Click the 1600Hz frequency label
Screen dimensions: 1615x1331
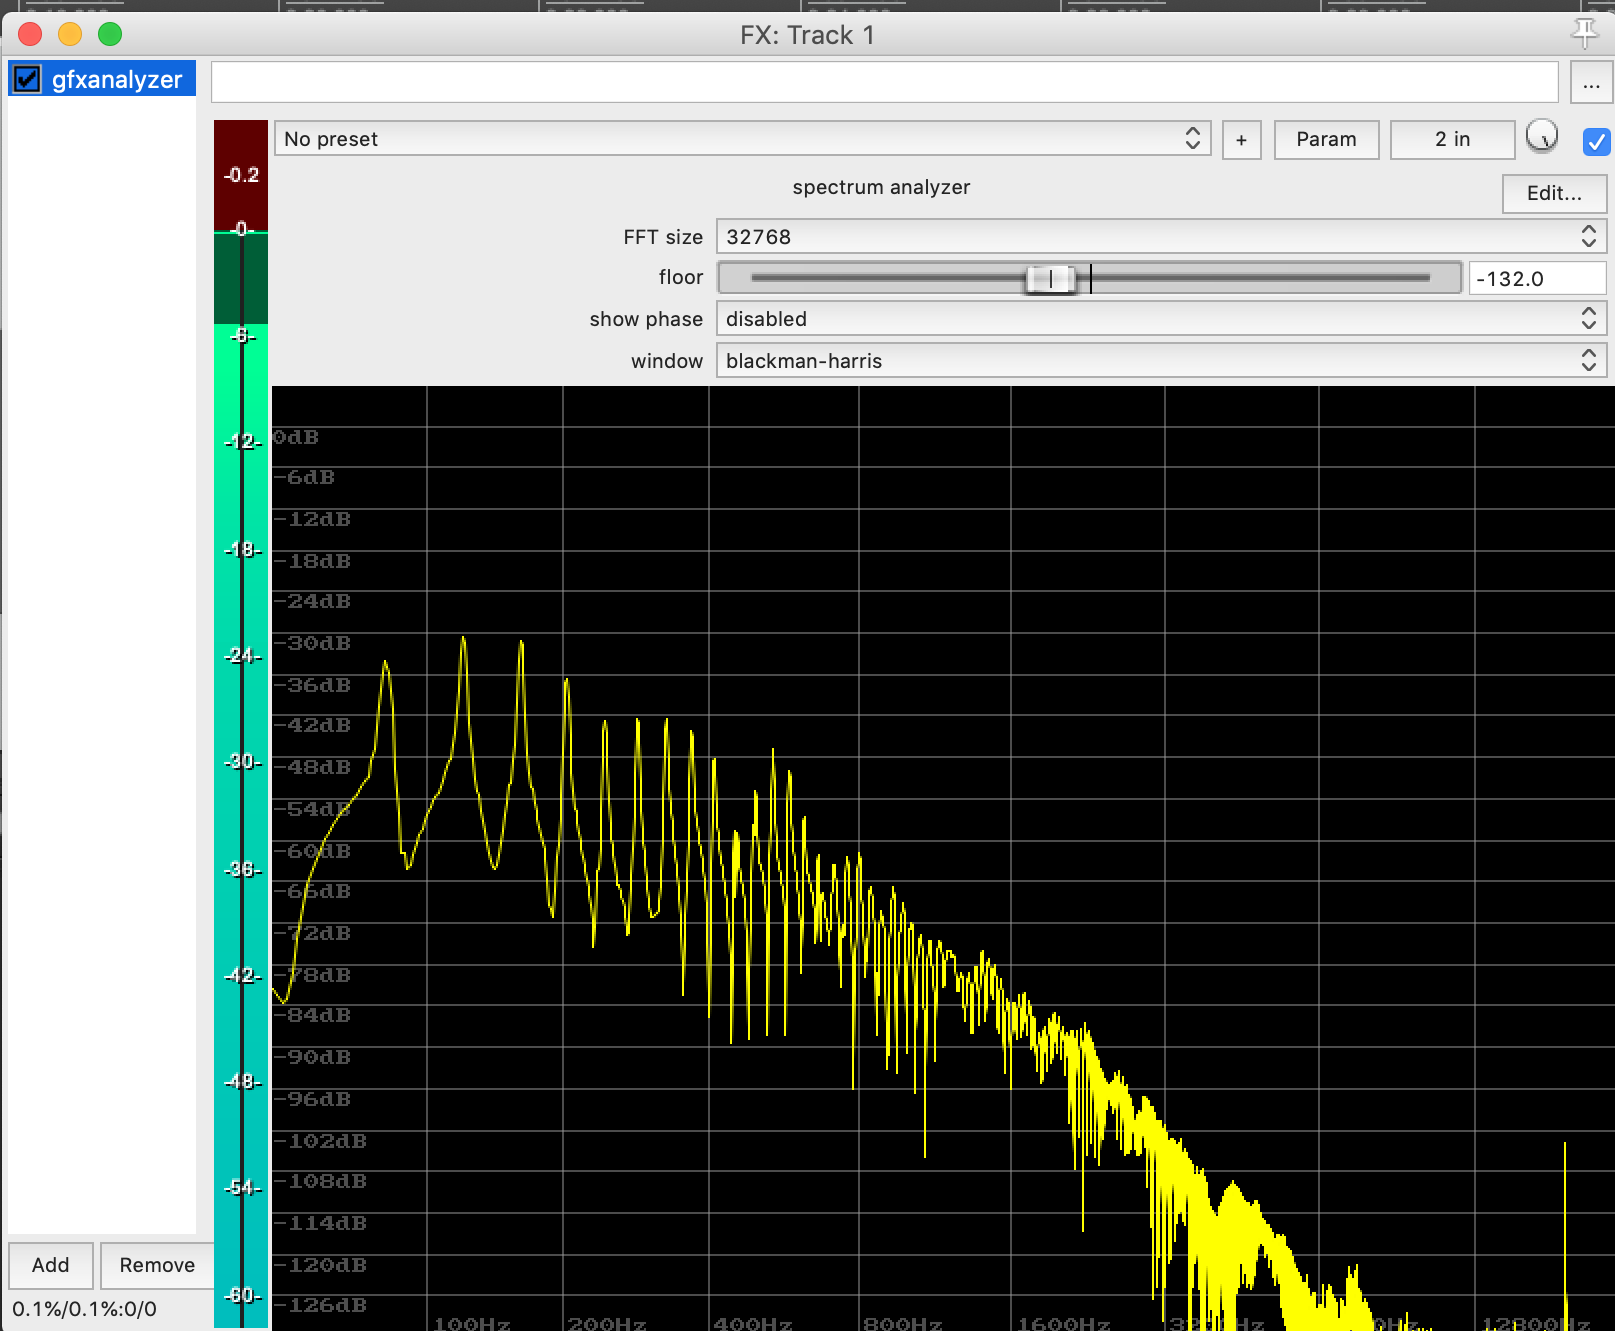[1063, 1323]
